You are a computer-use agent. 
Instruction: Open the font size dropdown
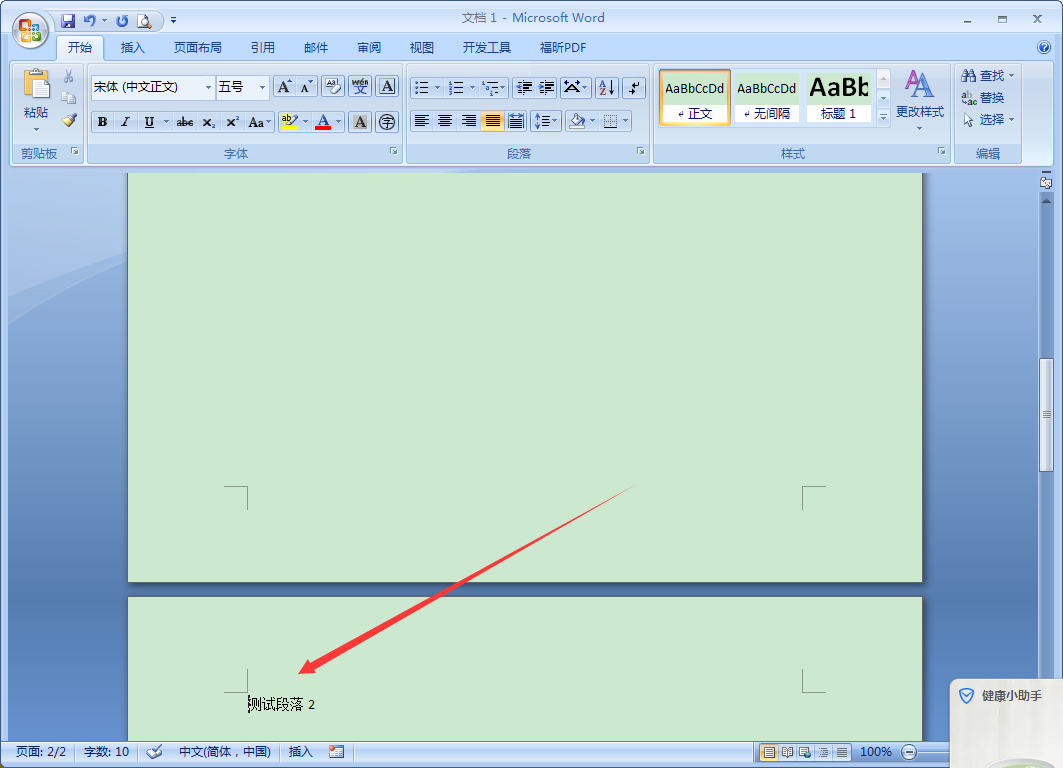pyautogui.click(x=264, y=87)
